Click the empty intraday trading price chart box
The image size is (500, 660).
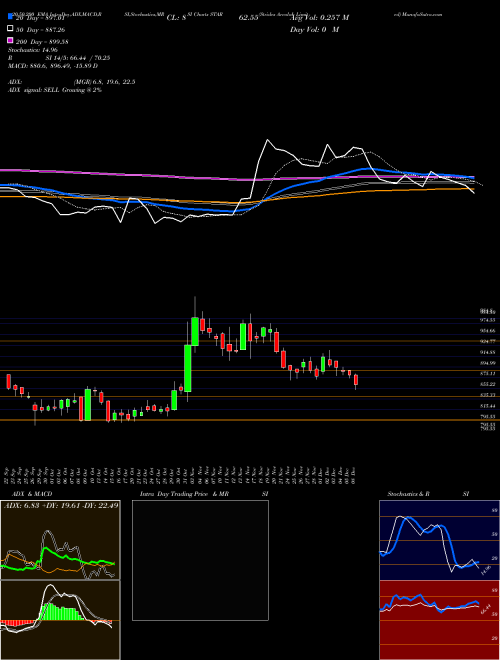click(200, 560)
